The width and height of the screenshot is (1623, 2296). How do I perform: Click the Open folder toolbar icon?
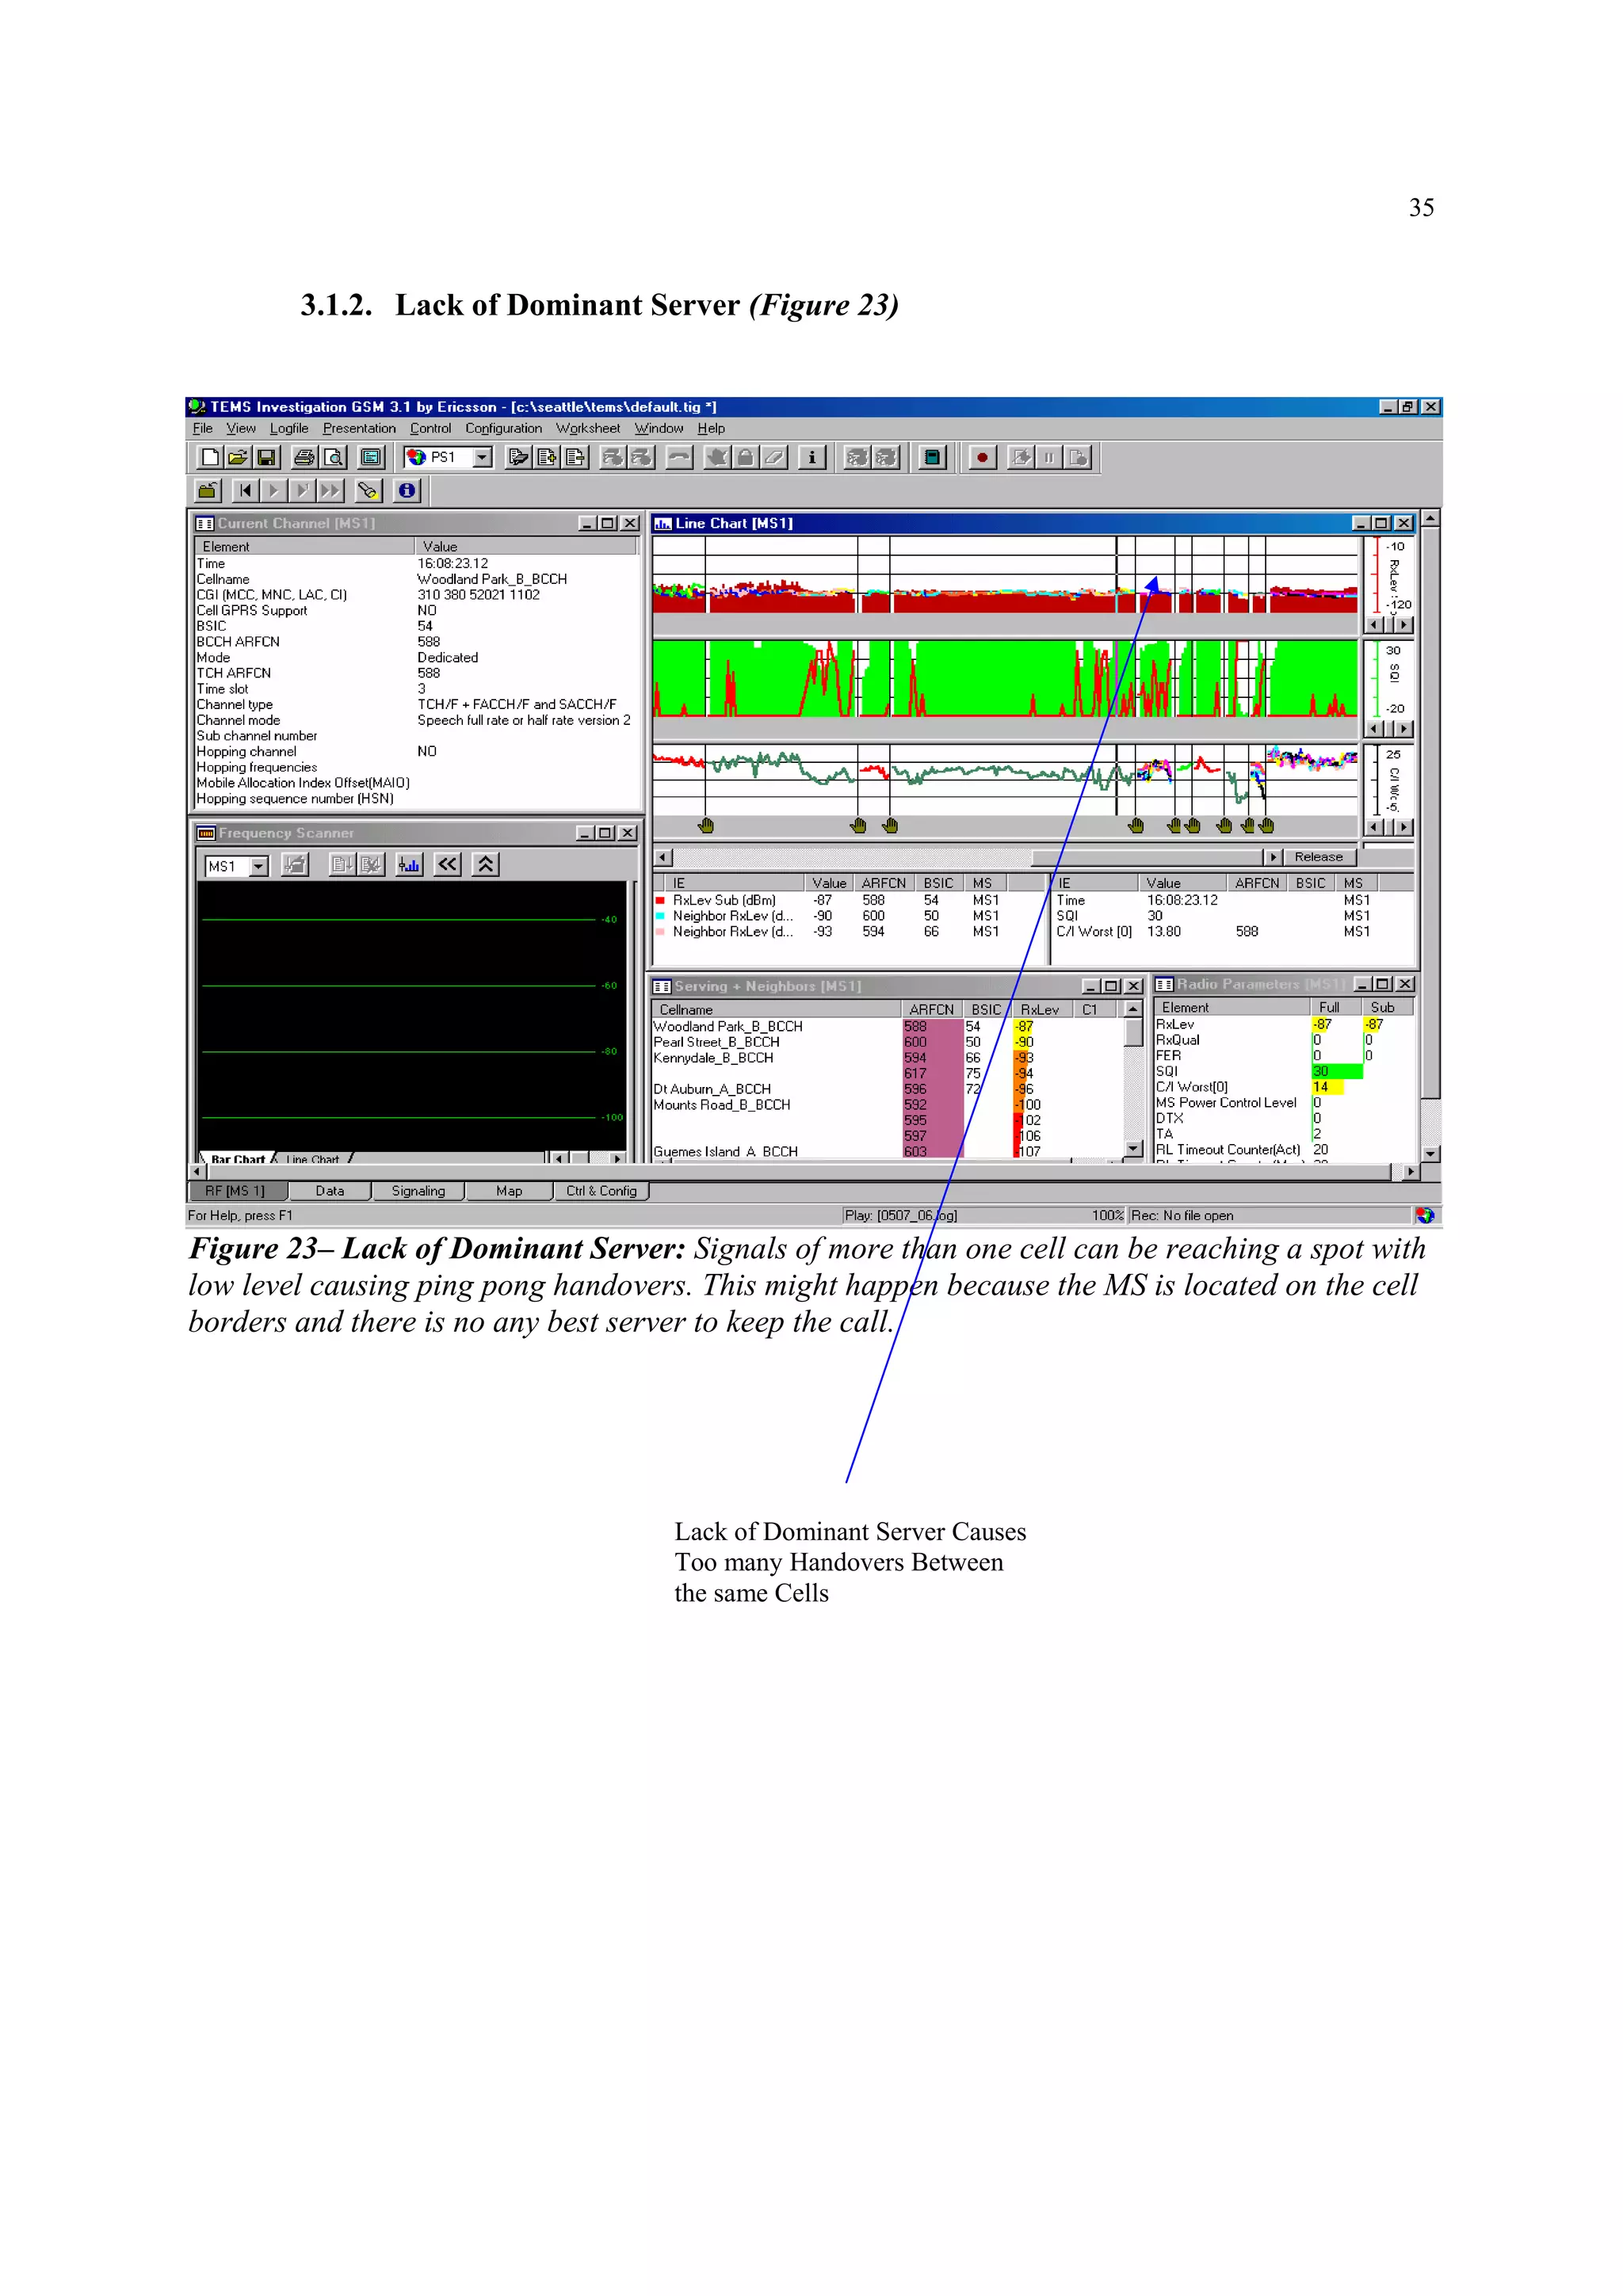pos(238,457)
